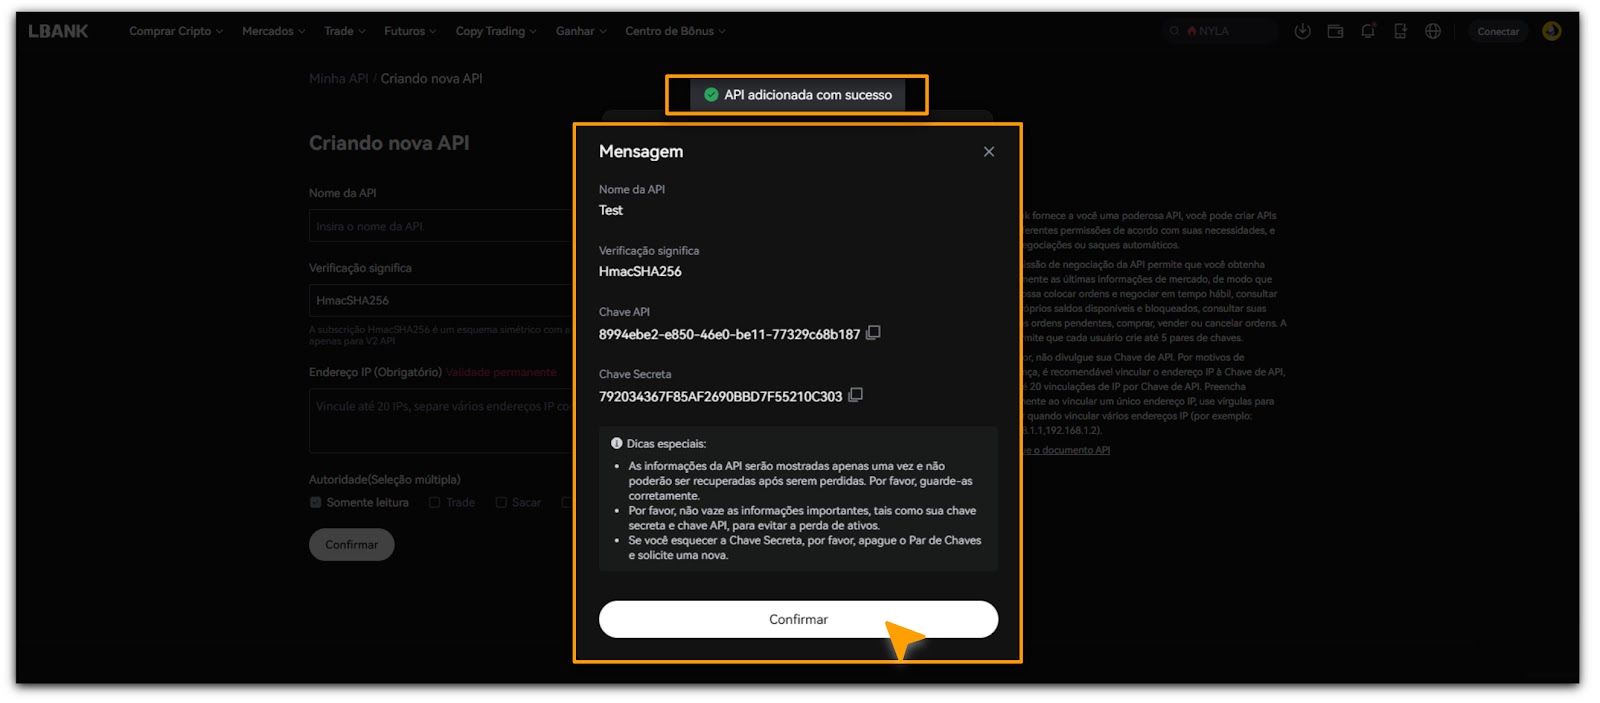Image resolution: width=1600 pixels, height=703 pixels.
Task: Go to Minha API breadcrumb link
Action: coord(338,78)
